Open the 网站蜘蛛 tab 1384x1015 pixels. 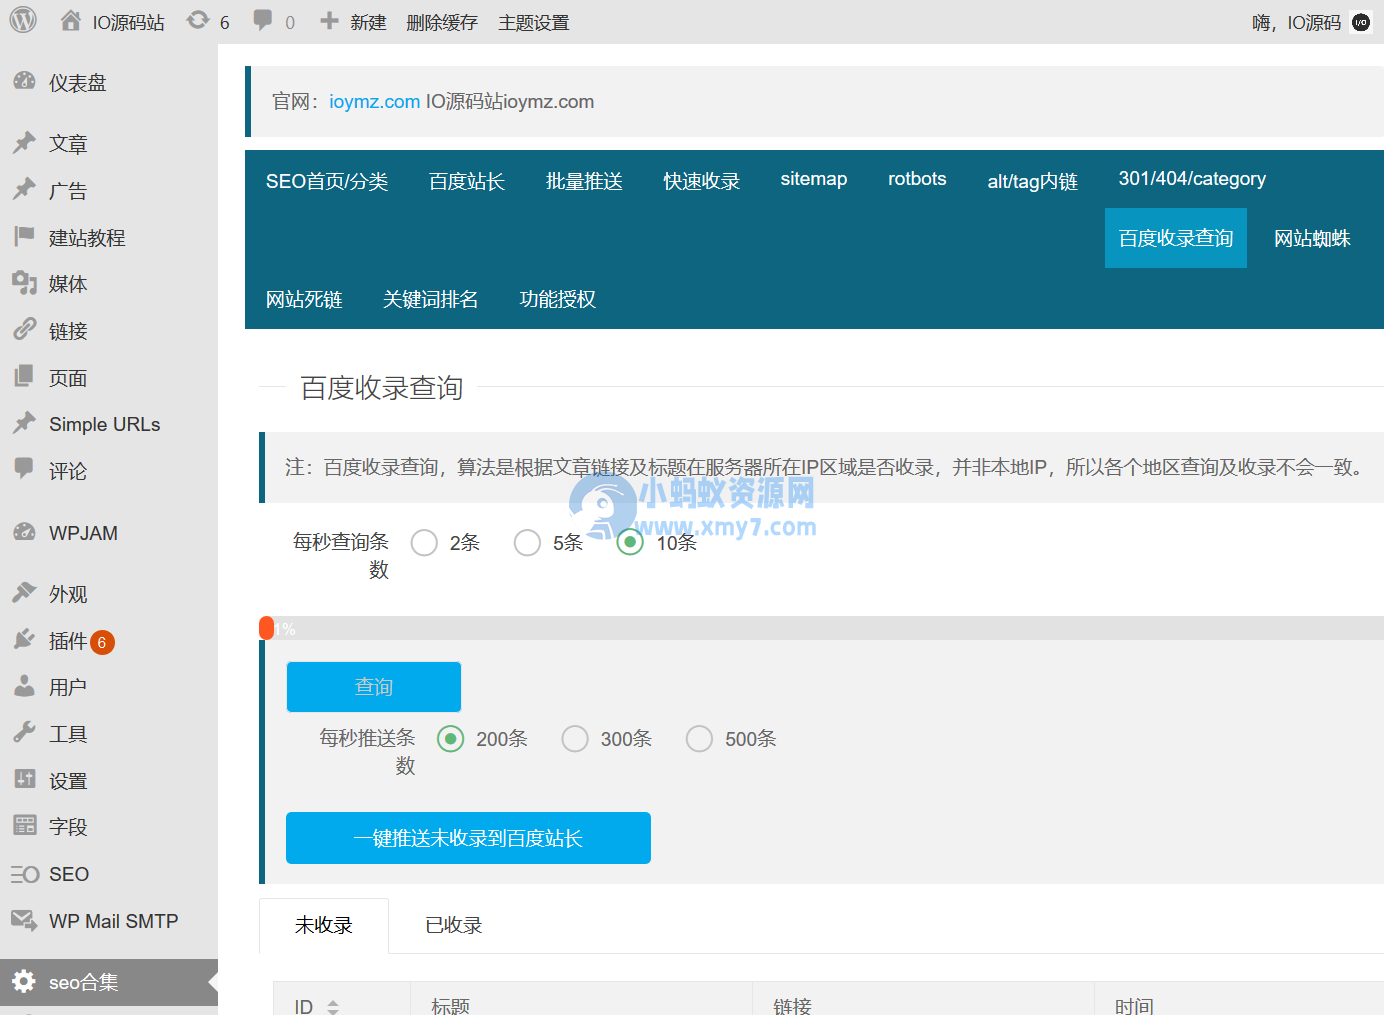click(1313, 238)
